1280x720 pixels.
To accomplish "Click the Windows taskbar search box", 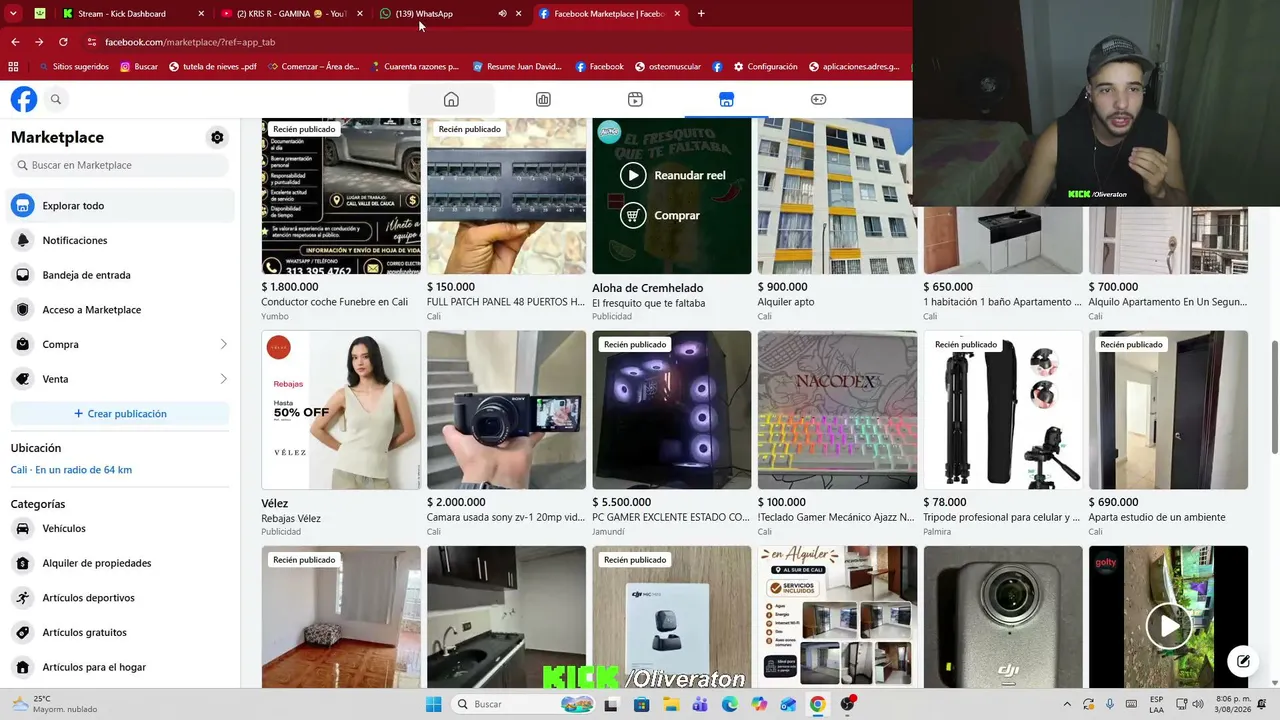I will (521, 704).
